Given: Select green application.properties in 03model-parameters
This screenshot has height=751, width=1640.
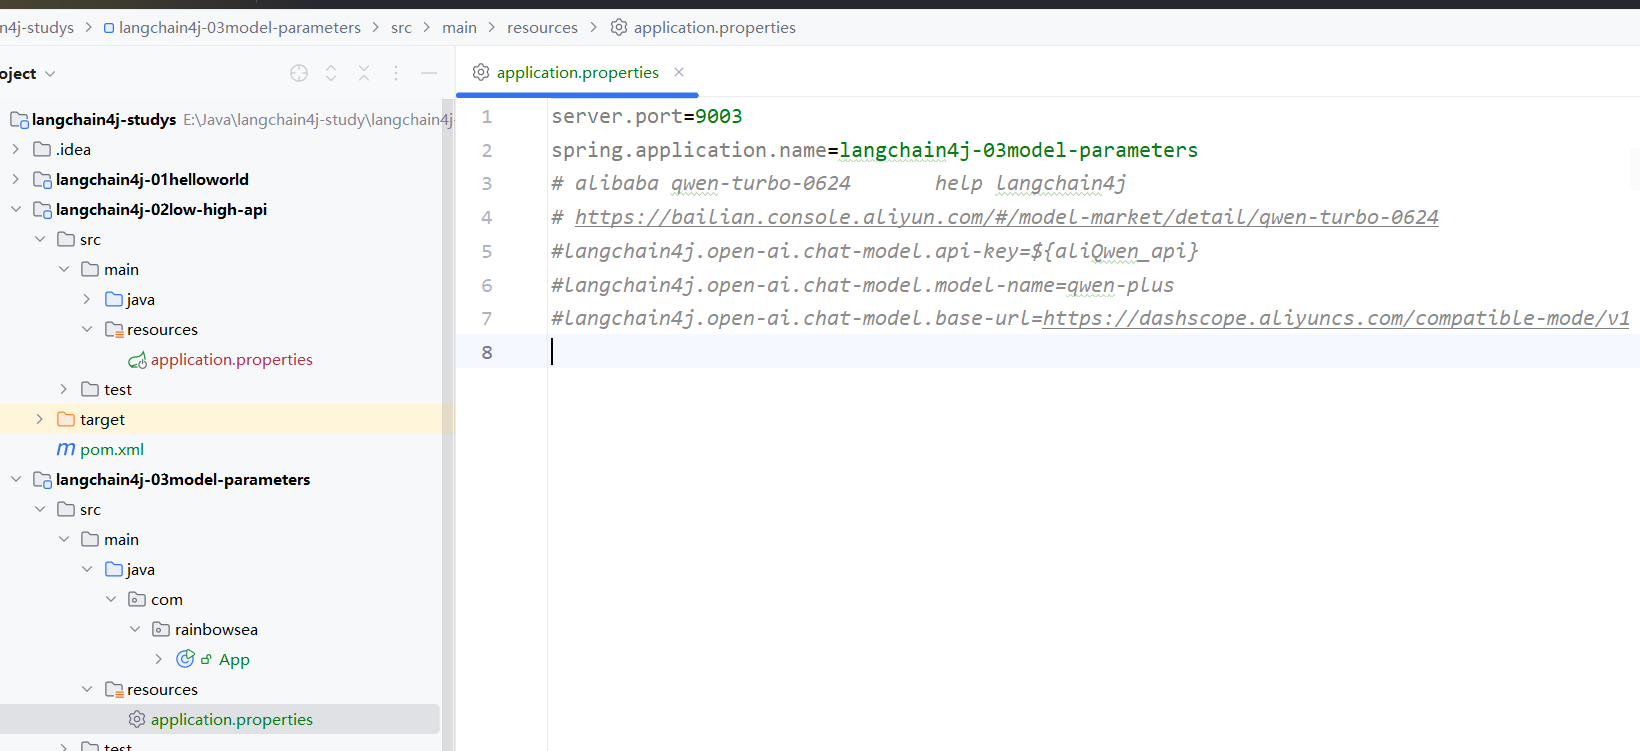Looking at the screenshot, I should pyautogui.click(x=232, y=719).
